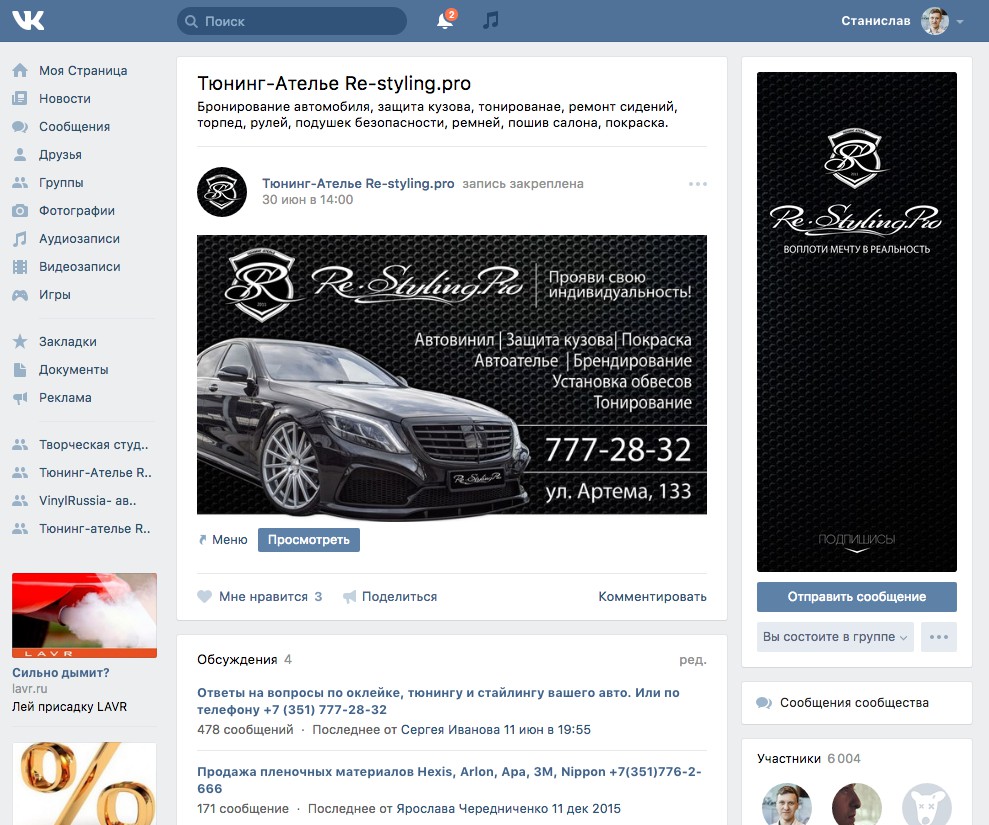Click Комментировать link under post
This screenshot has height=825, width=989.
tap(652, 597)
